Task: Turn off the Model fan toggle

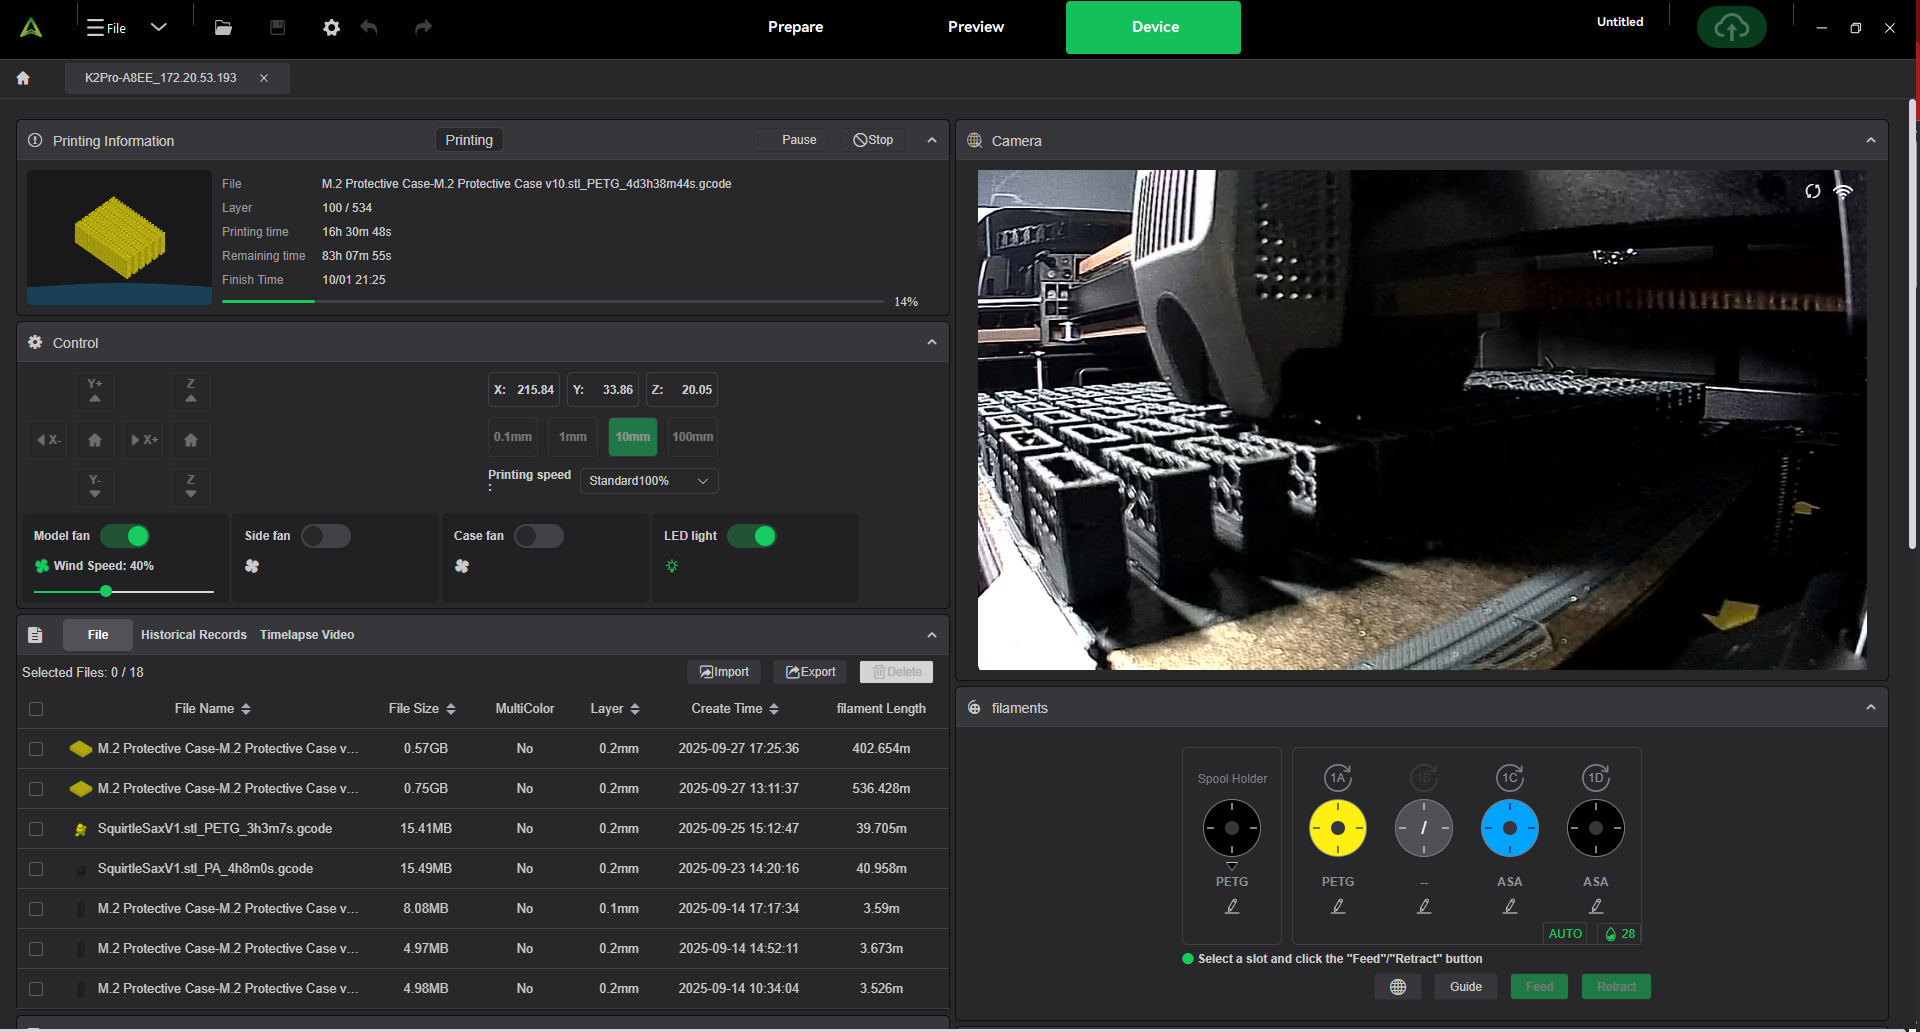Action: coord(126,536)
